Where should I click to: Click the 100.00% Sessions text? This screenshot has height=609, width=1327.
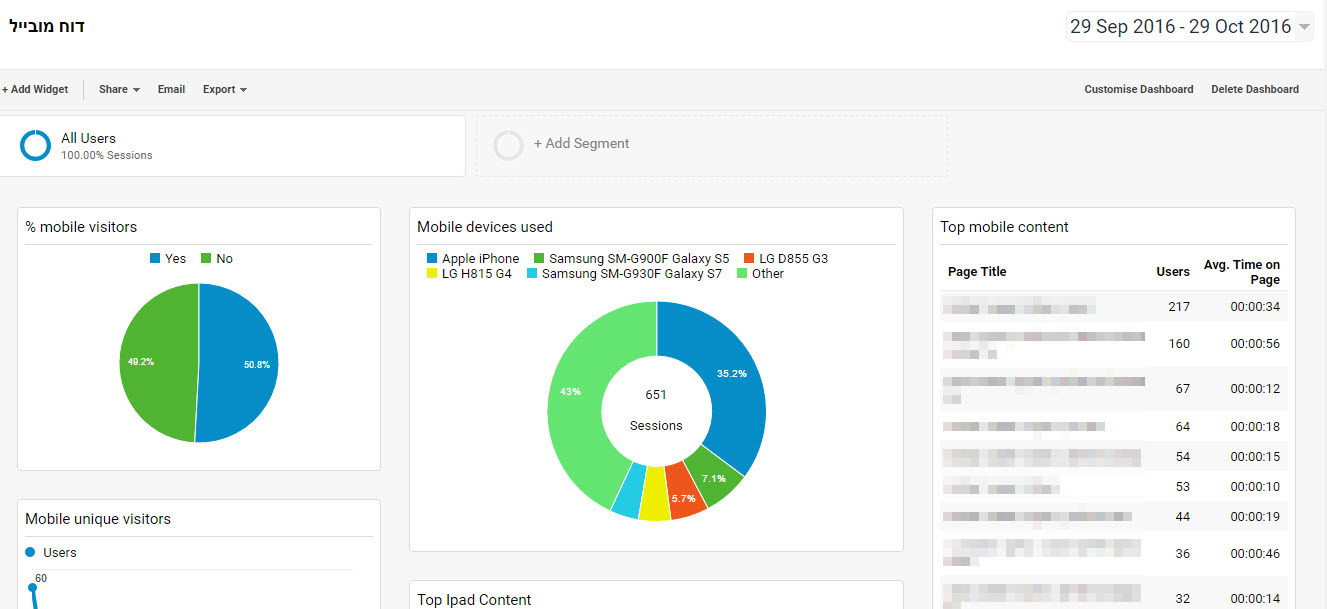[x=107, y=155]
